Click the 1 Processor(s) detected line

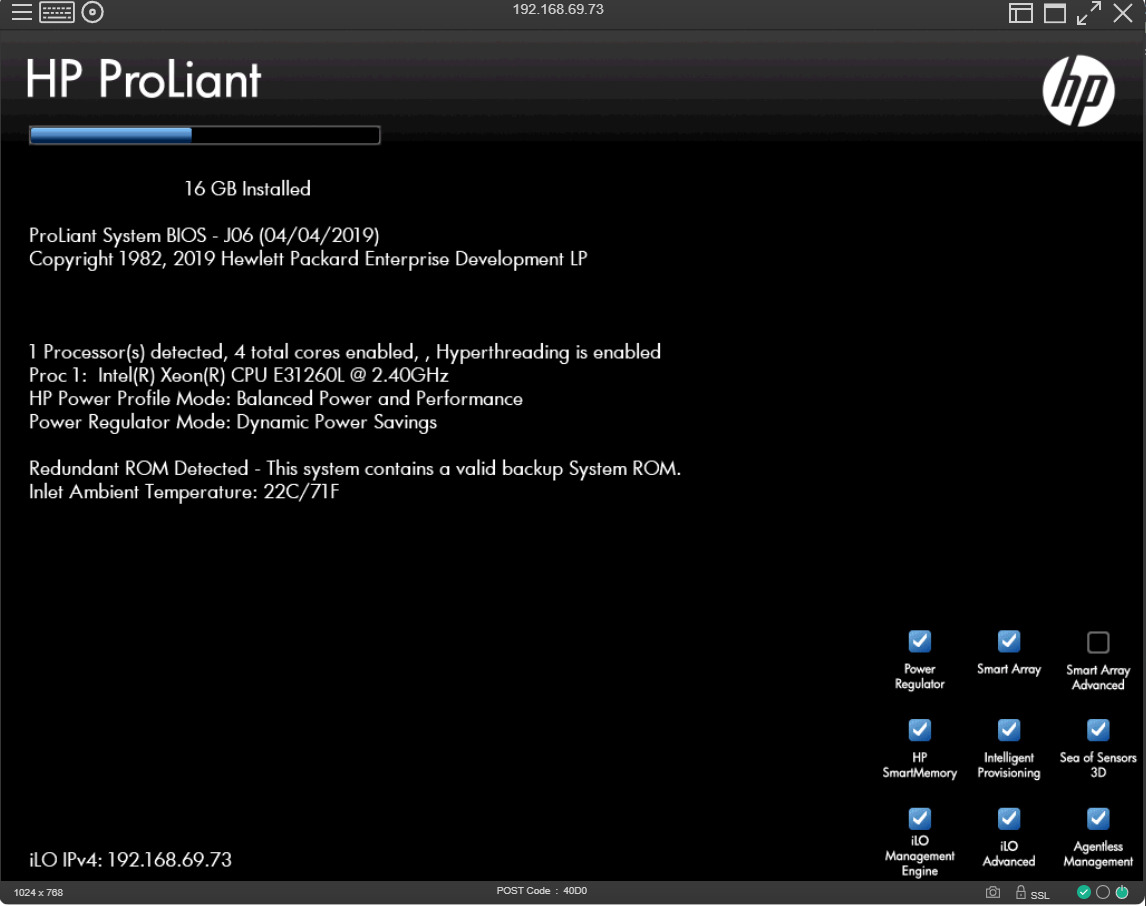pyautogui.click(x=344, y=352)
